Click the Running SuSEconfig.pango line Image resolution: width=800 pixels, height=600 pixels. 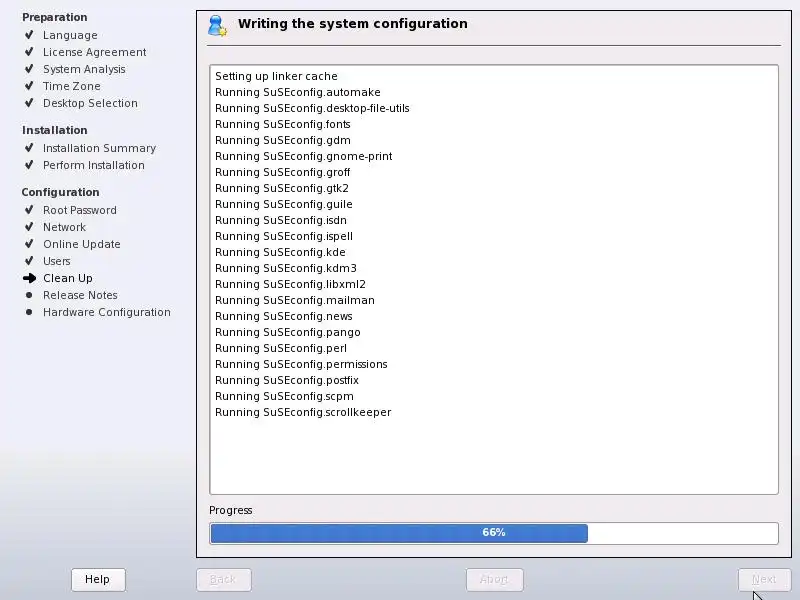coord(288,332)
